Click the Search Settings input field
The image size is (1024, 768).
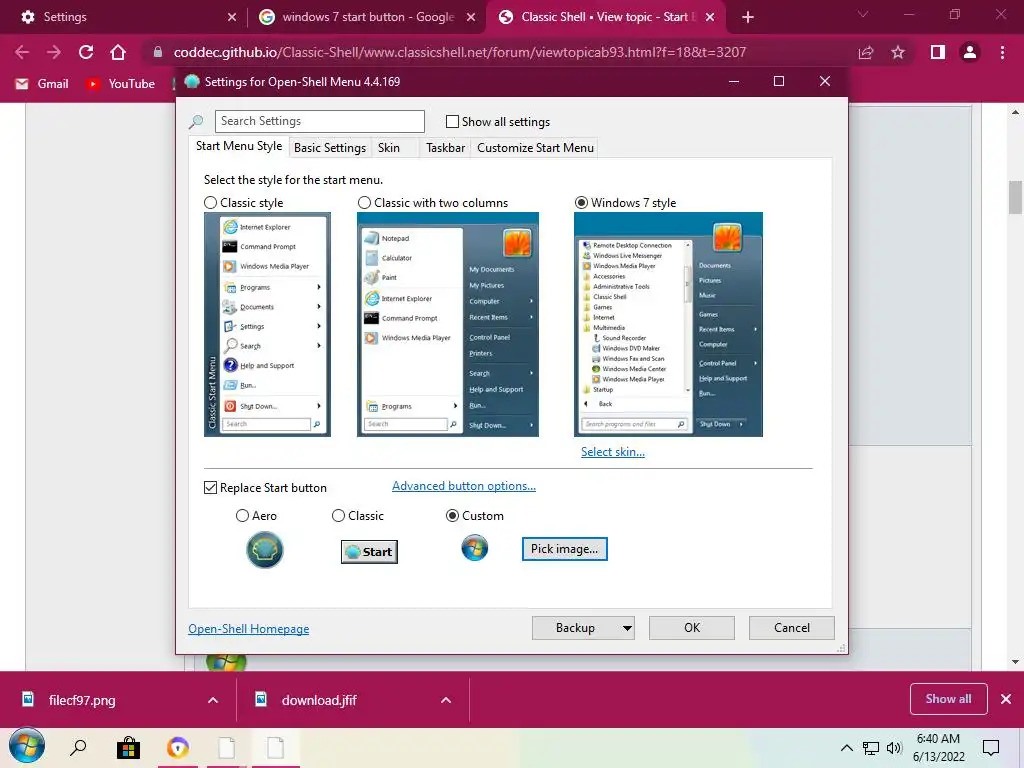tap(319, 121)
